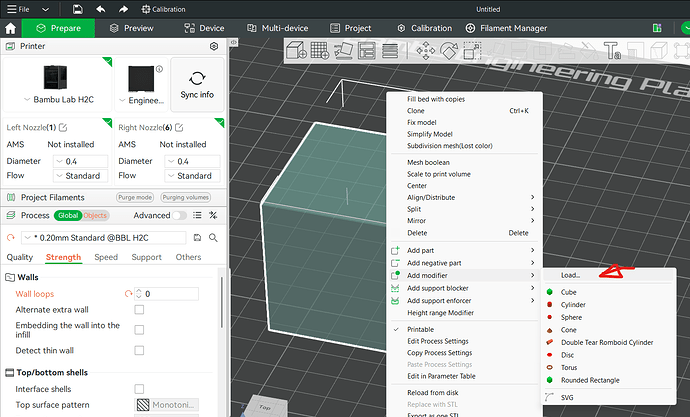Switch to the Device tab

[x=205, y=28]
